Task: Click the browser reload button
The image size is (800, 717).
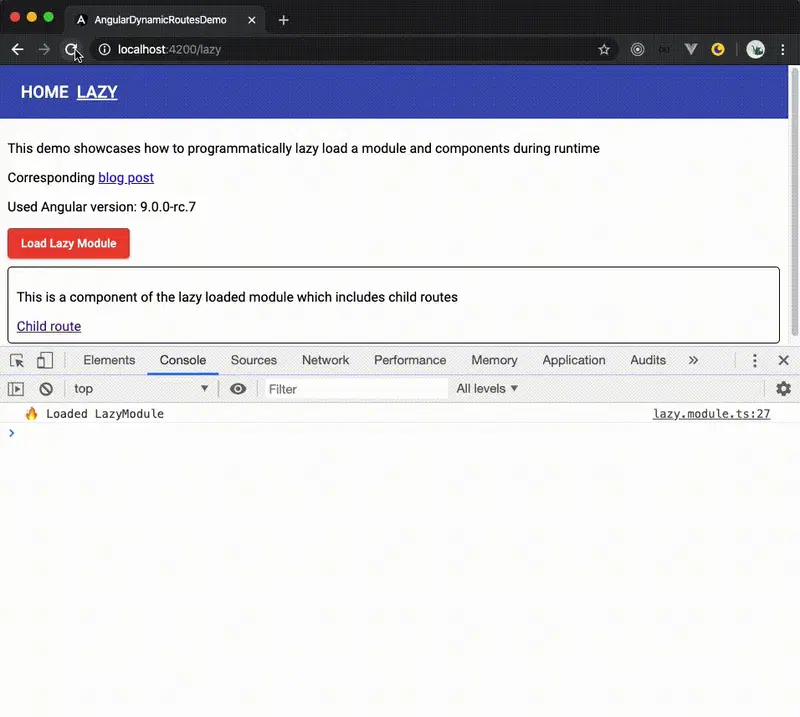Action: (x=71, y=49)
